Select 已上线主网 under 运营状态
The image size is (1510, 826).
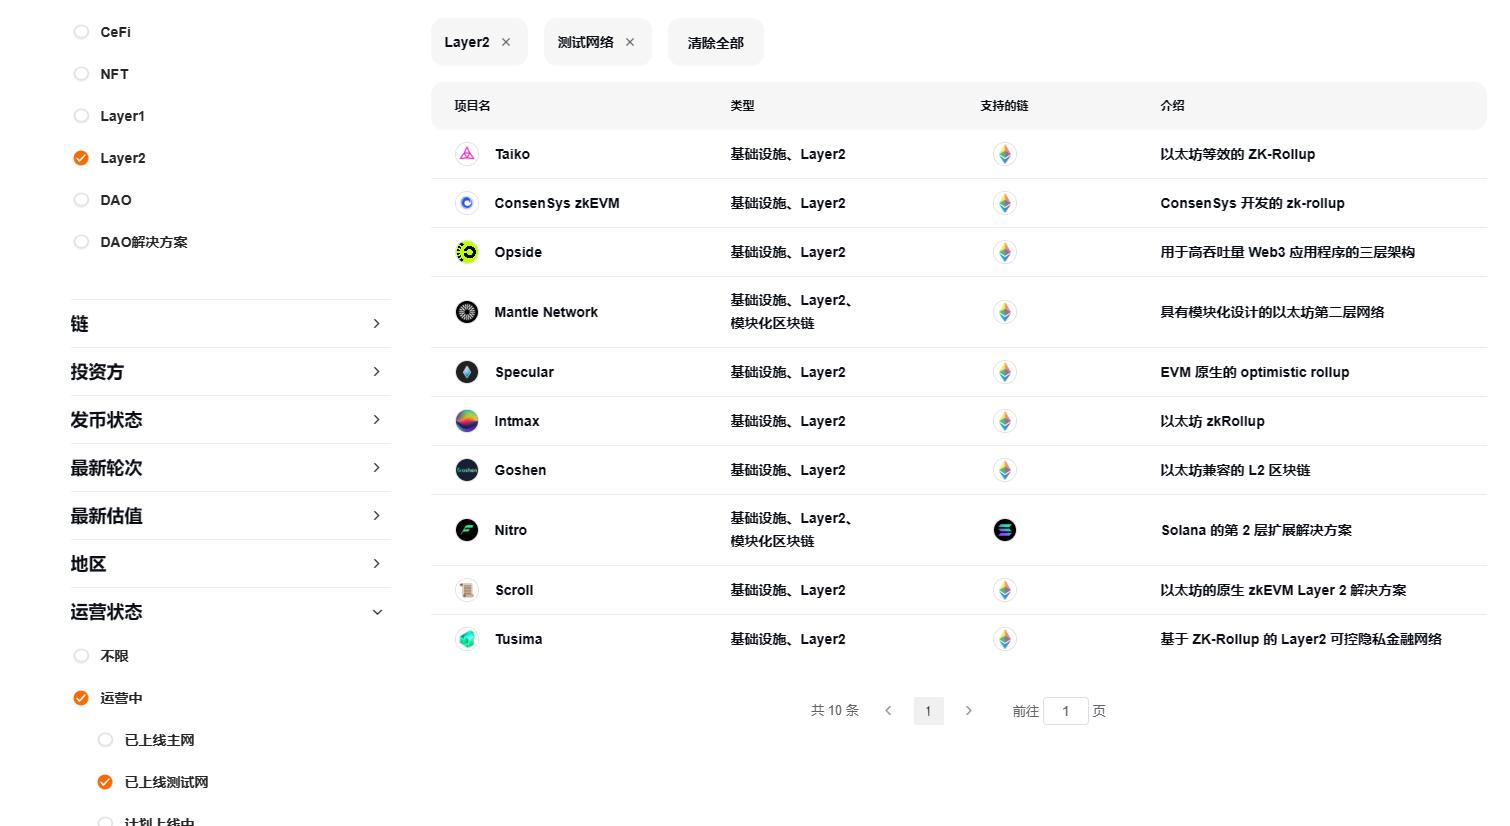click(105, 739)
